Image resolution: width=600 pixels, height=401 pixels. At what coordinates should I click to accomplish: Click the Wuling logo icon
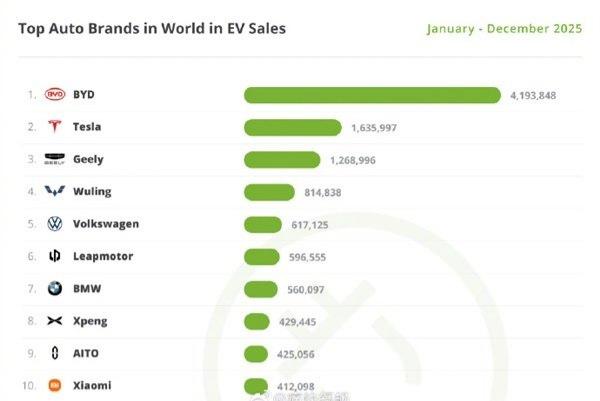click(x=55, y=191)
